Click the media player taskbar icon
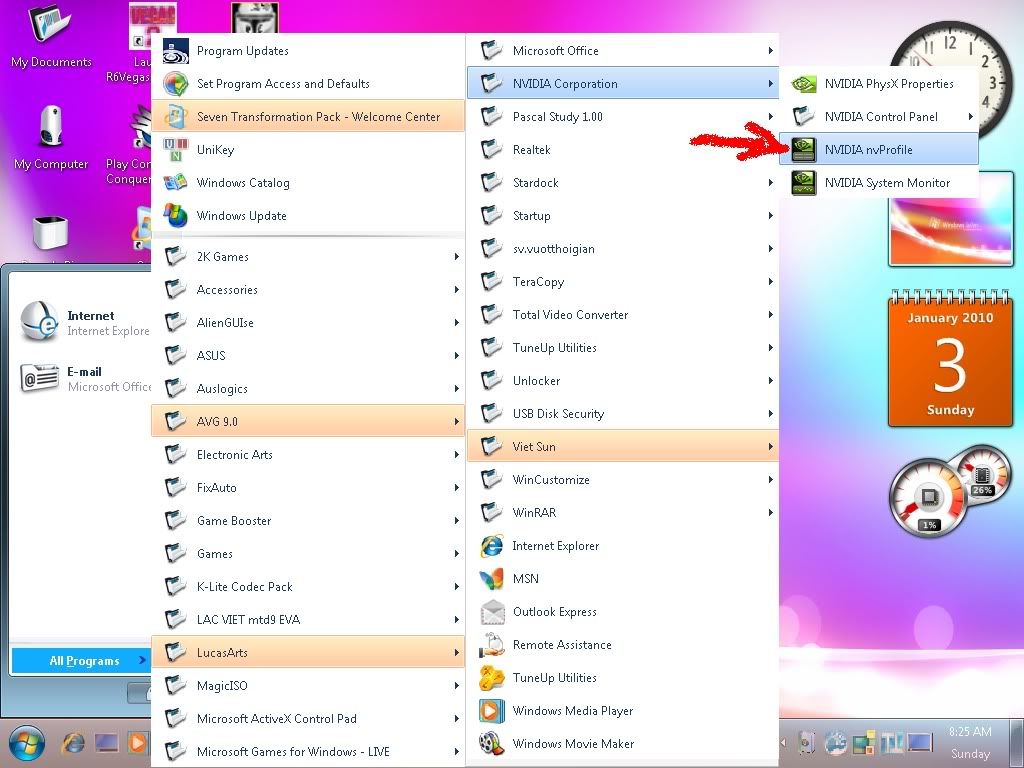The image size is (1024, 768). coord(137,743)
